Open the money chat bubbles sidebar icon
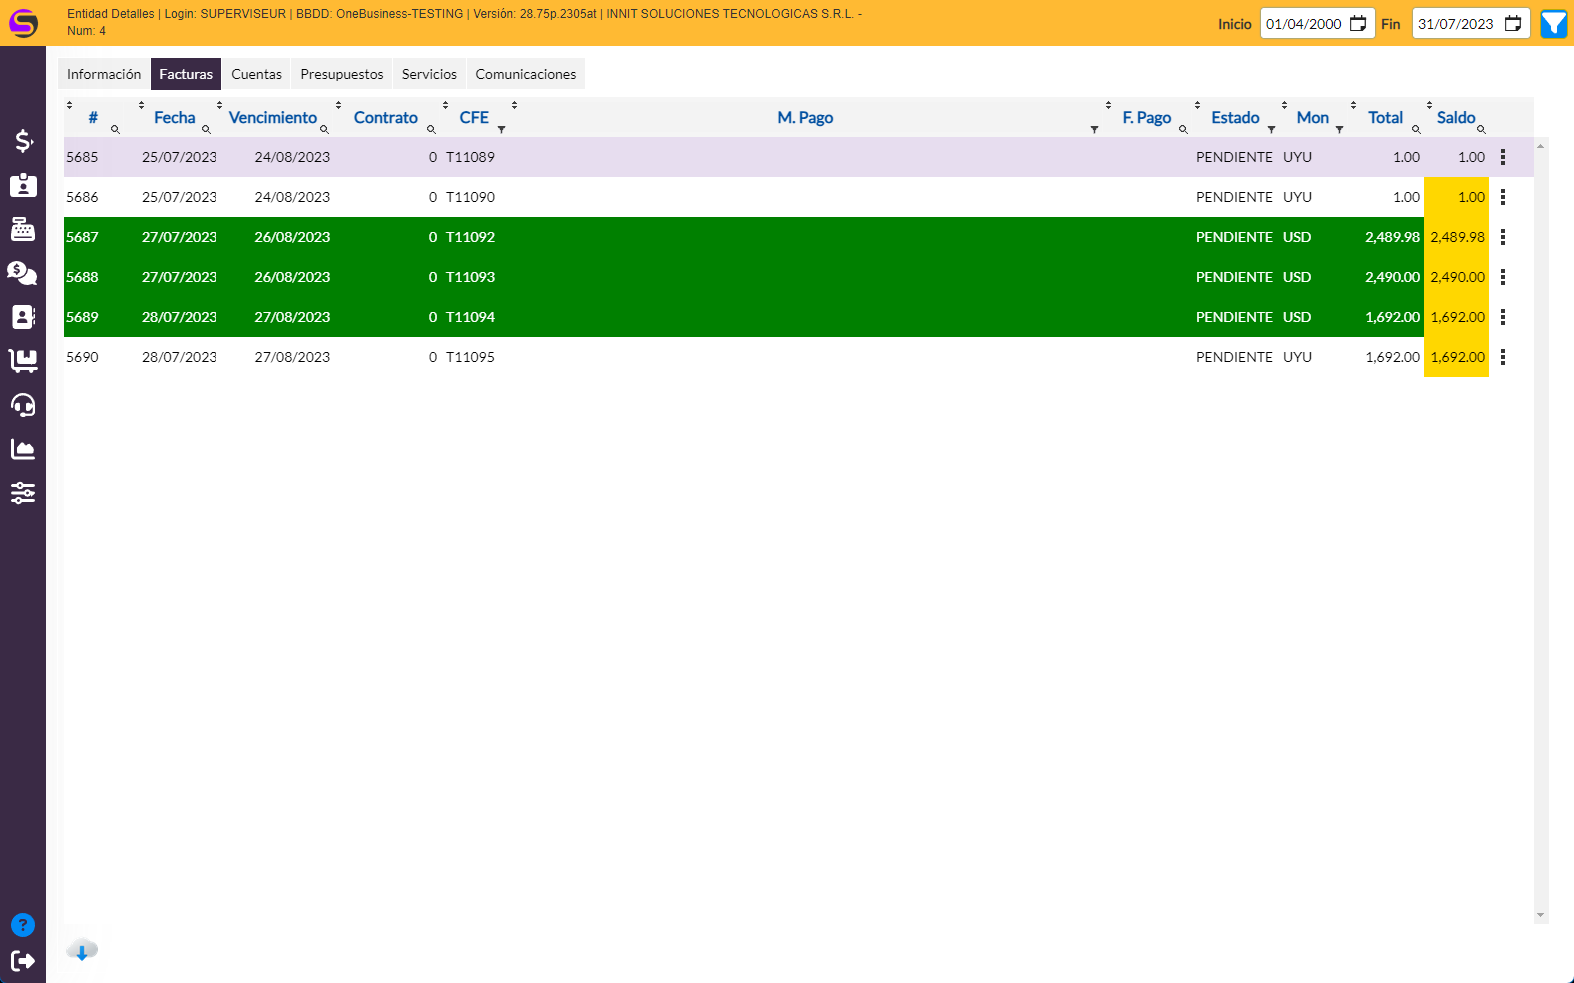The width and height of the screenshot is (1574, 983). tap(23, 273)
